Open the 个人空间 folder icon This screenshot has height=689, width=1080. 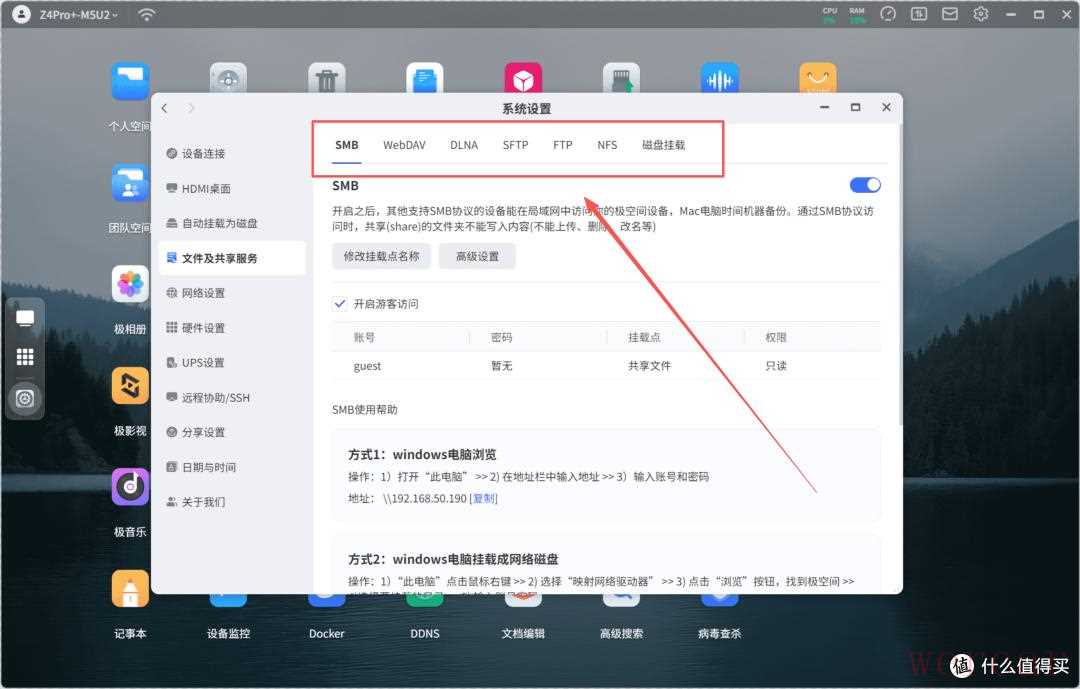click(x=130, y=82)
